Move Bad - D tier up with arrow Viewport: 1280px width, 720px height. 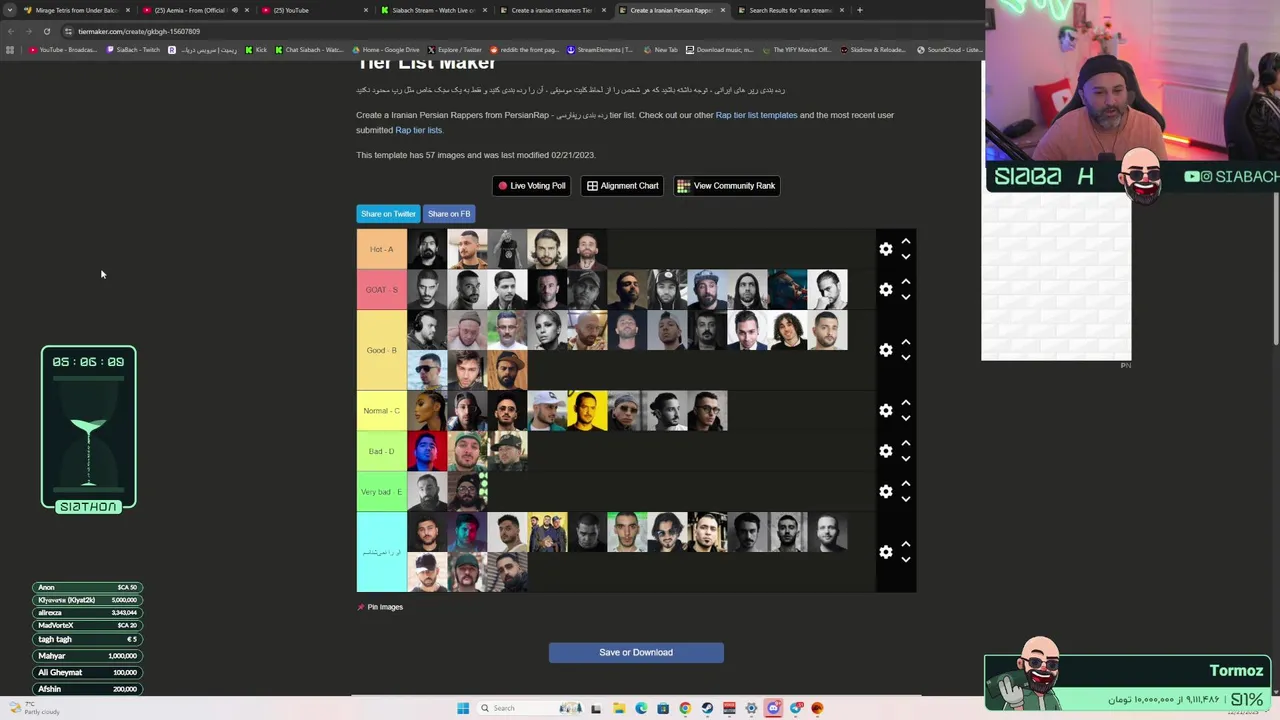tap(906, 443)
